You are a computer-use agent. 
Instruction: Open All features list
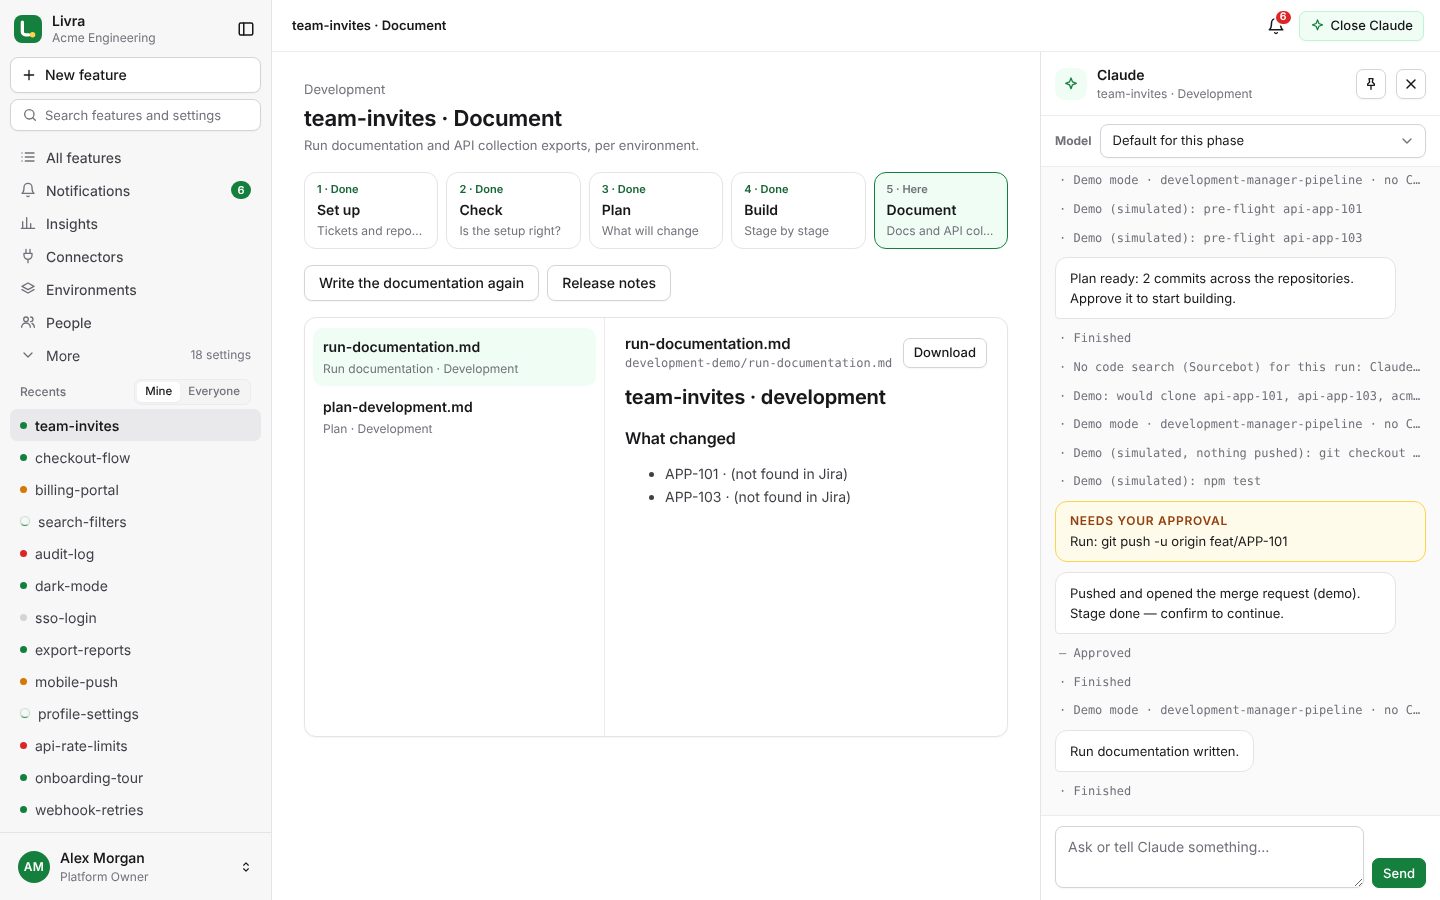[135, 158]
